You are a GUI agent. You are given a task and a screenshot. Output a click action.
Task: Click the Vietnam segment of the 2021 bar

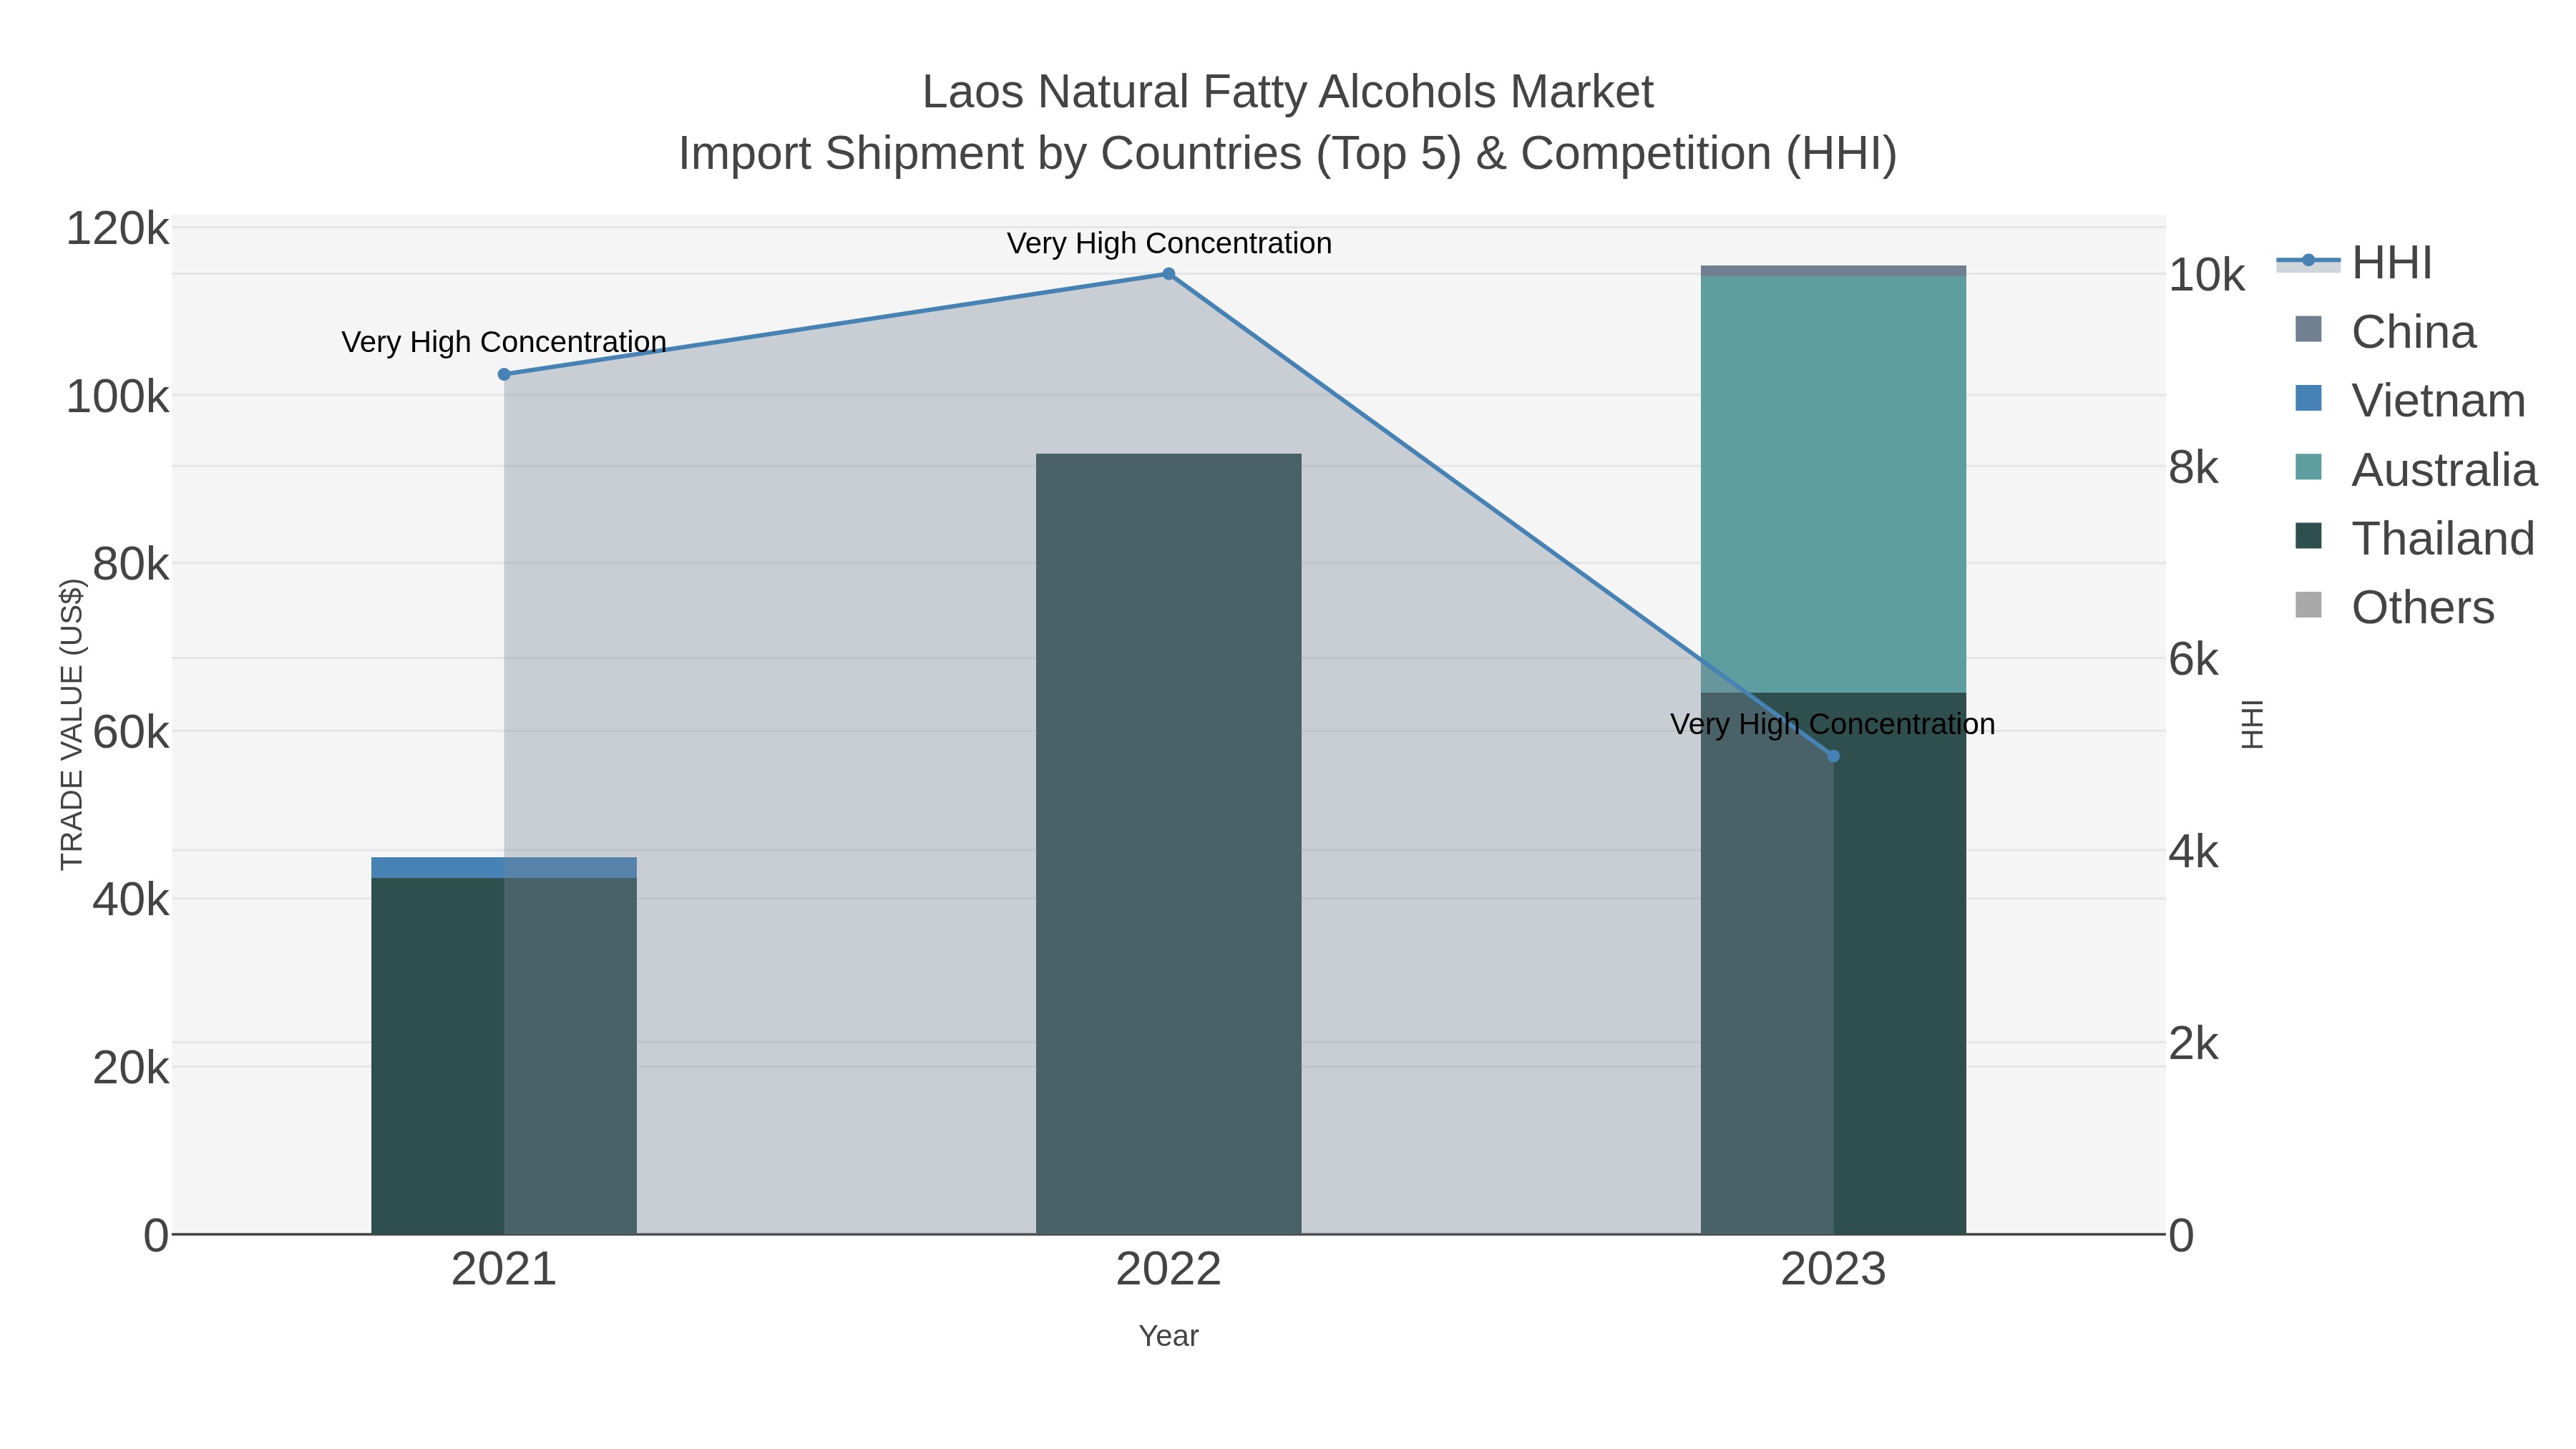click(504, 868)
